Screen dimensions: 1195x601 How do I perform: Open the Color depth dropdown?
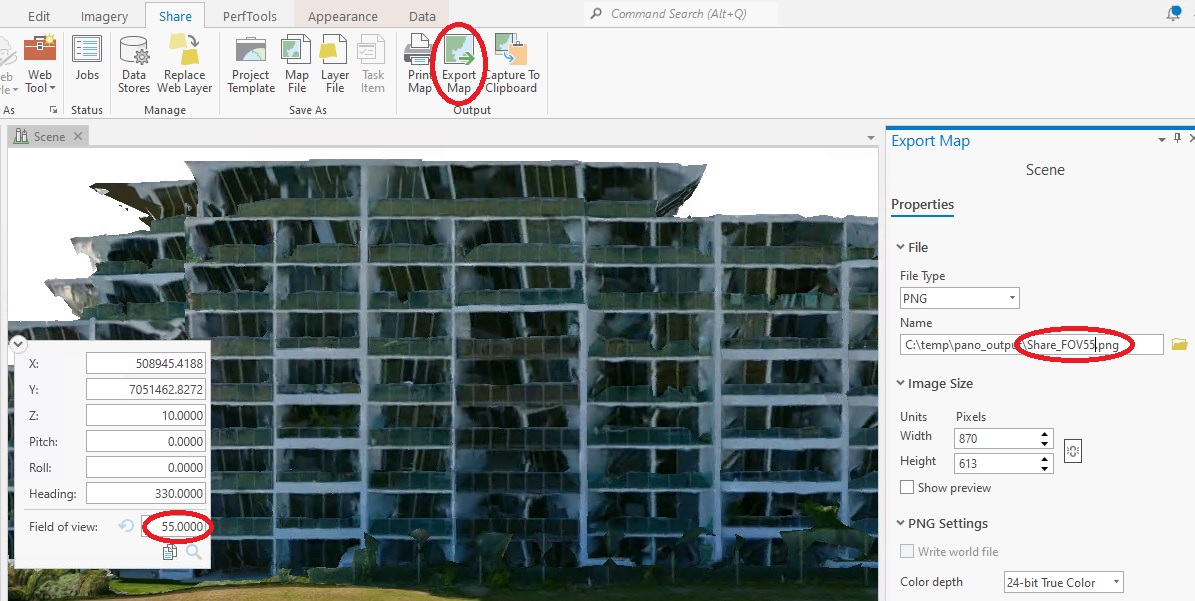pos(1064,583)
